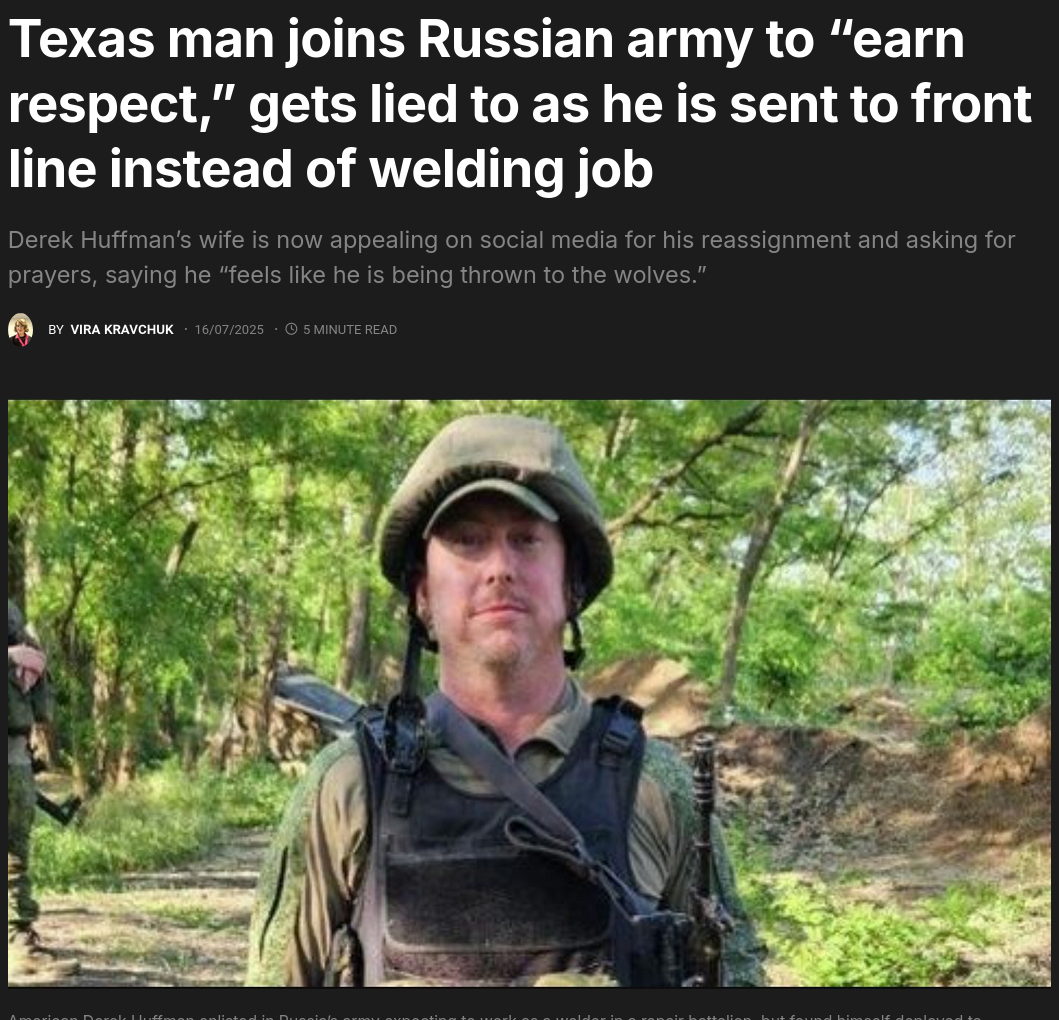This screenshot has width=1059, height=1020.
Task: Click the "BY" label before author name
Action: click(x=55, y=330)
